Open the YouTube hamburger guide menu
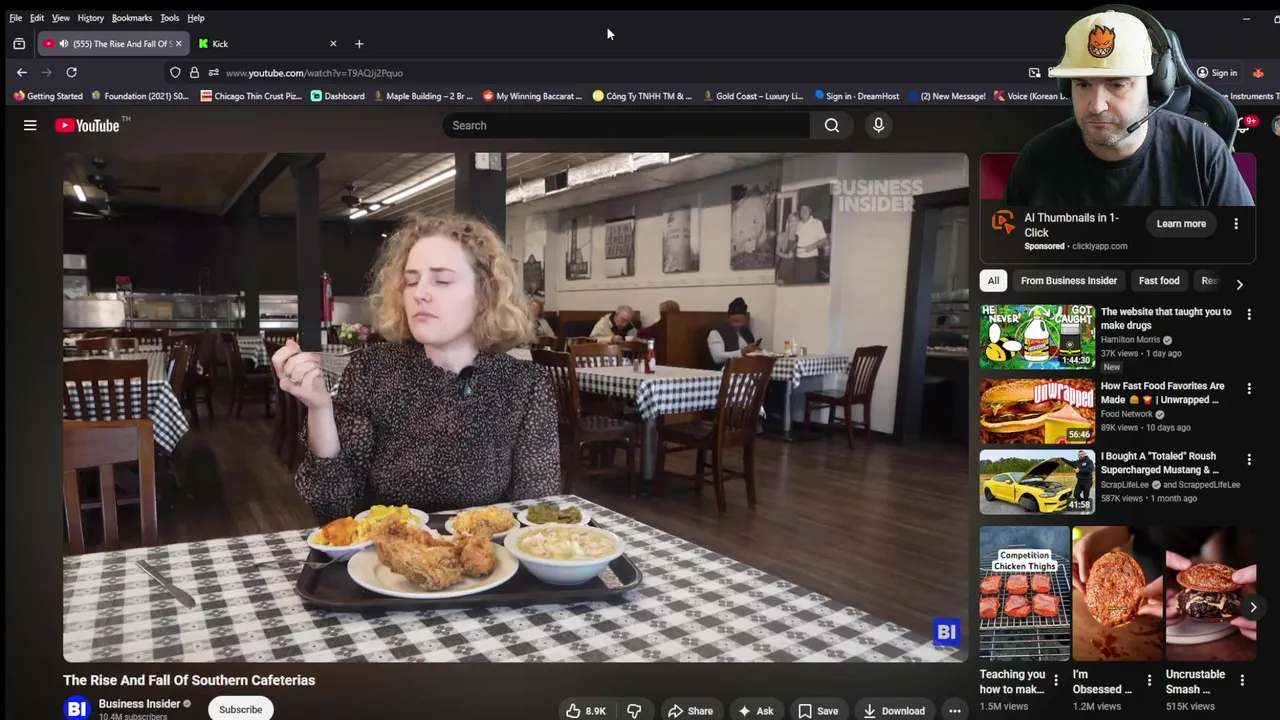This screenshot has width=1280, height=720. coord(30,125)
